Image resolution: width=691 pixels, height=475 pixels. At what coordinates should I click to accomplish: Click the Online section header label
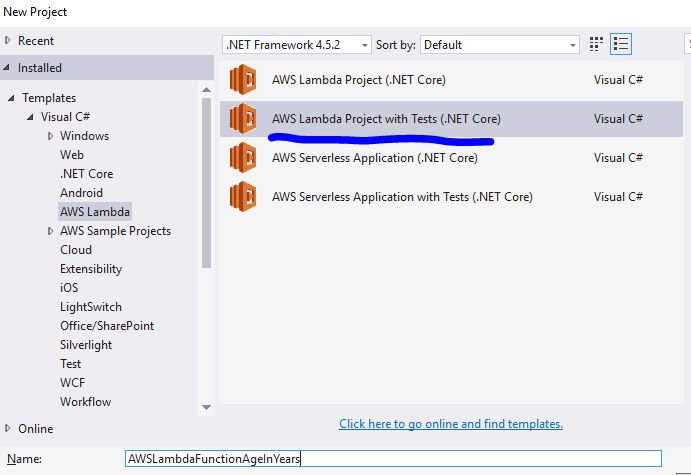(x=35, y=428)
